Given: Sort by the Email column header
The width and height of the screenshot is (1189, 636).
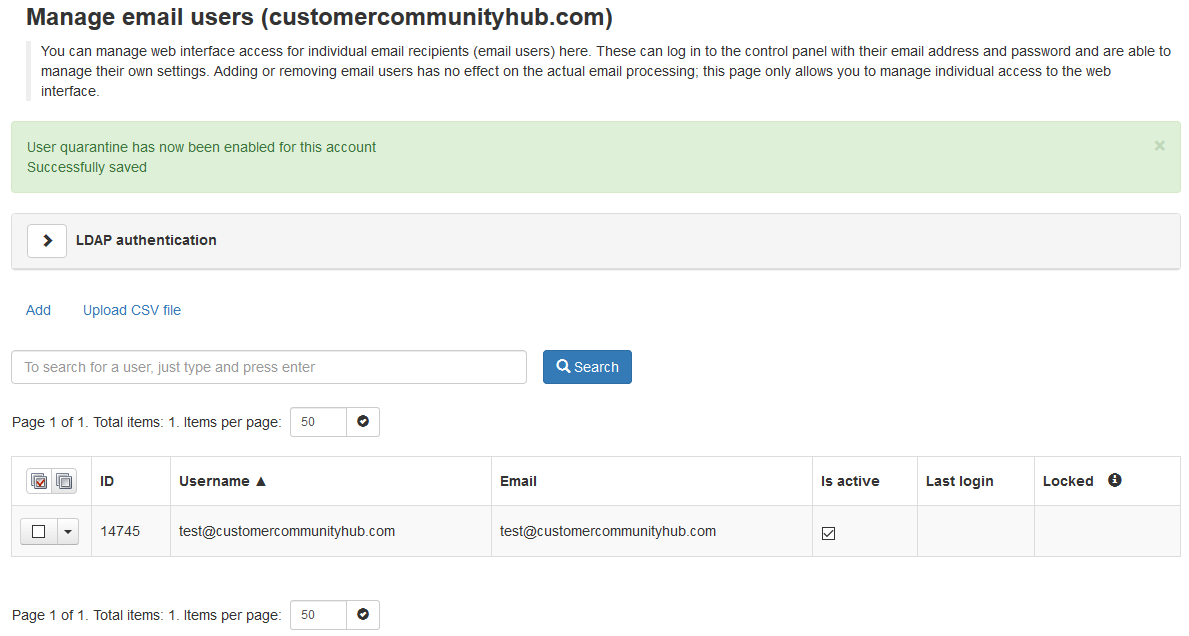Looking at the screenshot, I should [518, 481].
